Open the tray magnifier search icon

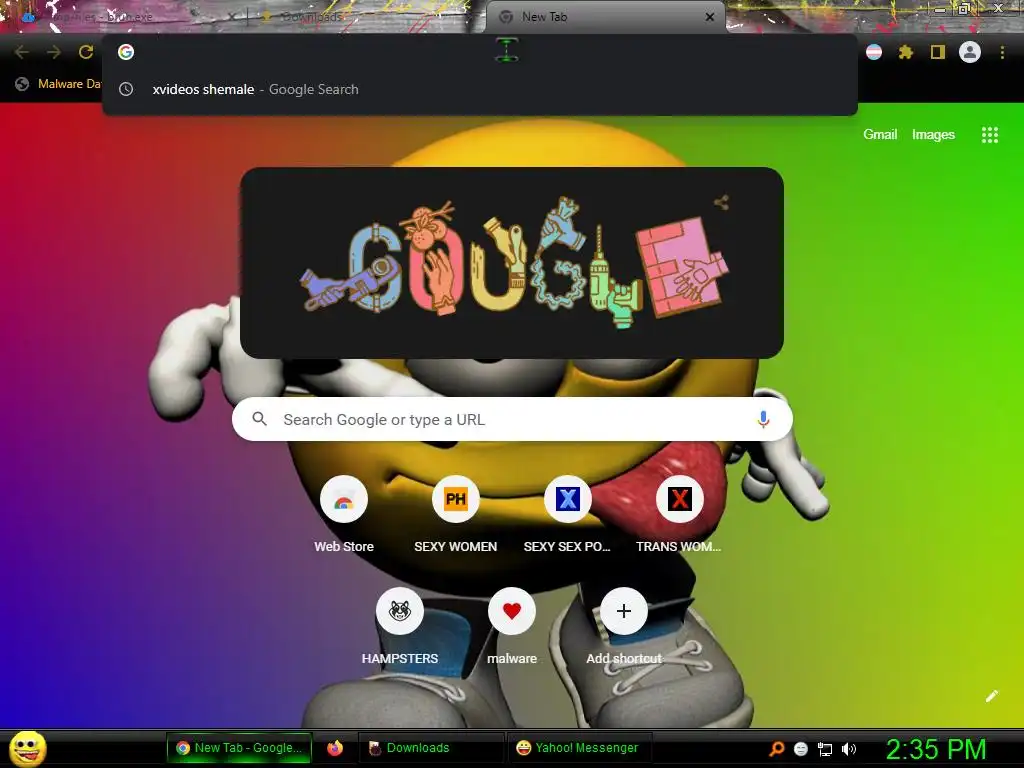[776, 748]
